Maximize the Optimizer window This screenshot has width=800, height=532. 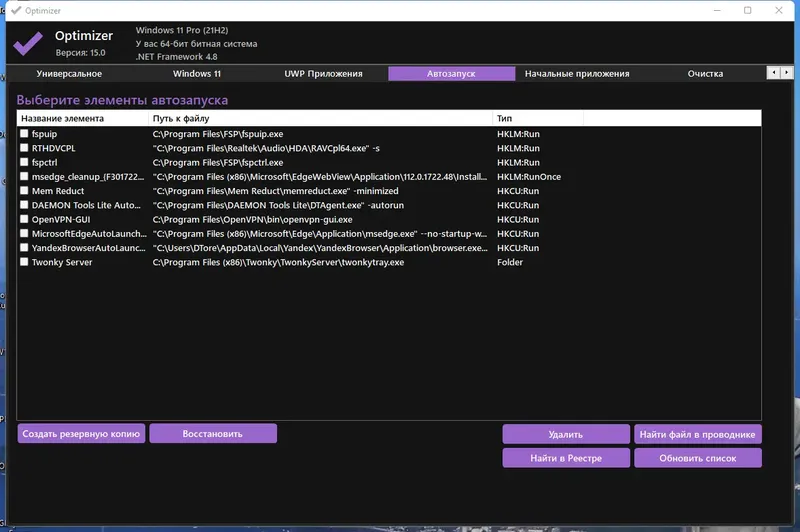point(747,10)
